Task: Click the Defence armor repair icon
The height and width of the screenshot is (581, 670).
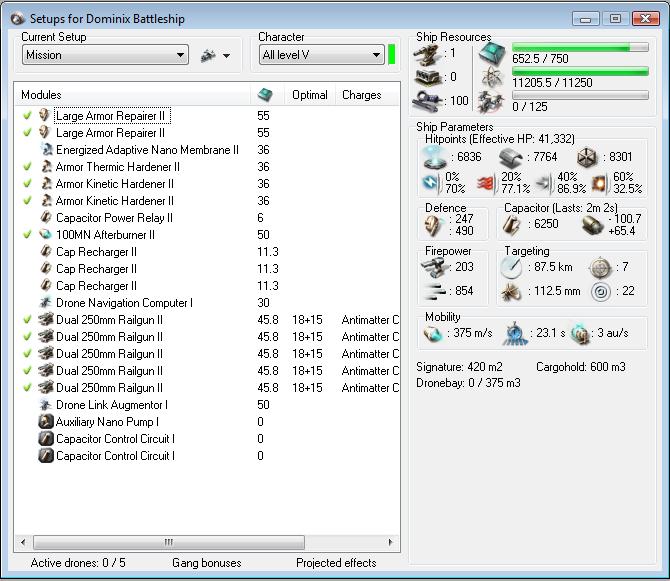Action: 434,225
